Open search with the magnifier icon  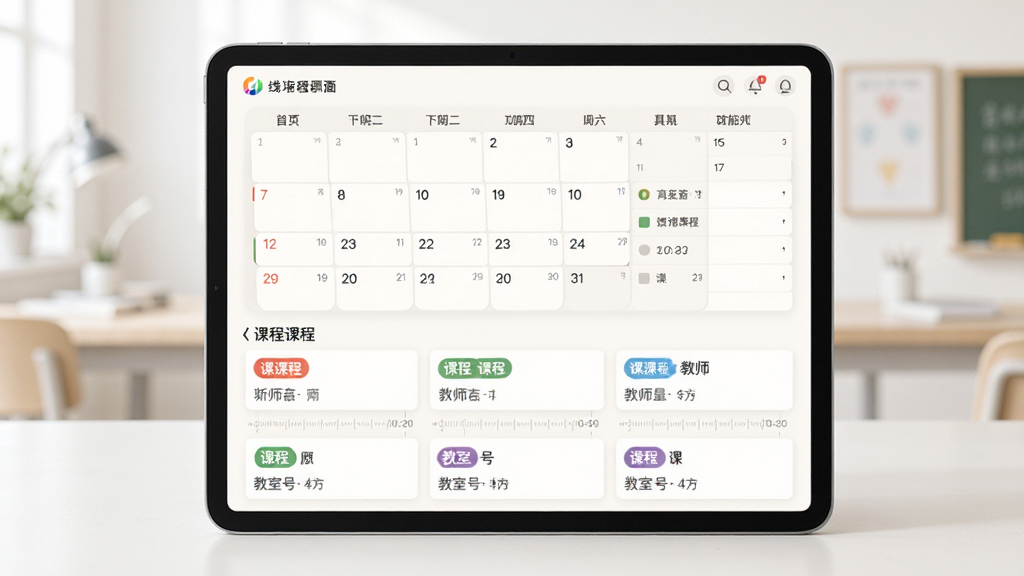(x=724, y=86)
